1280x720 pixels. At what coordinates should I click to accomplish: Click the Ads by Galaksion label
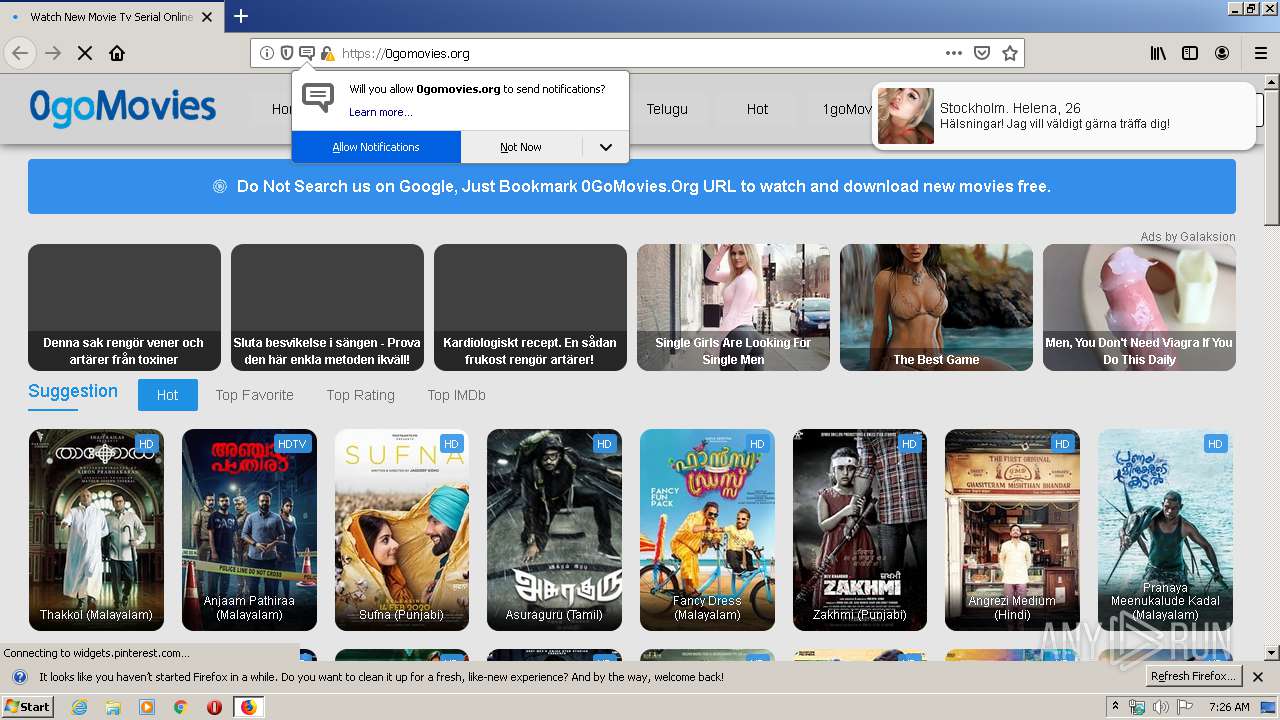point(1188,237)
